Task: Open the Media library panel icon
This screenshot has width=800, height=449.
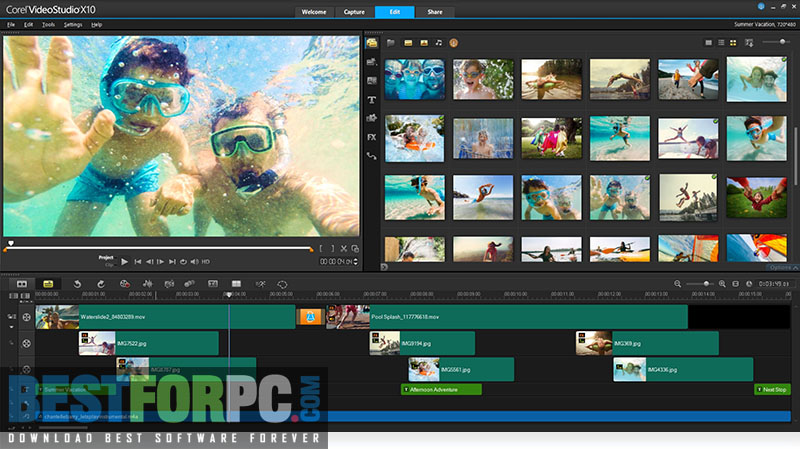Action: pyautogui.click(x=372, y=43)
